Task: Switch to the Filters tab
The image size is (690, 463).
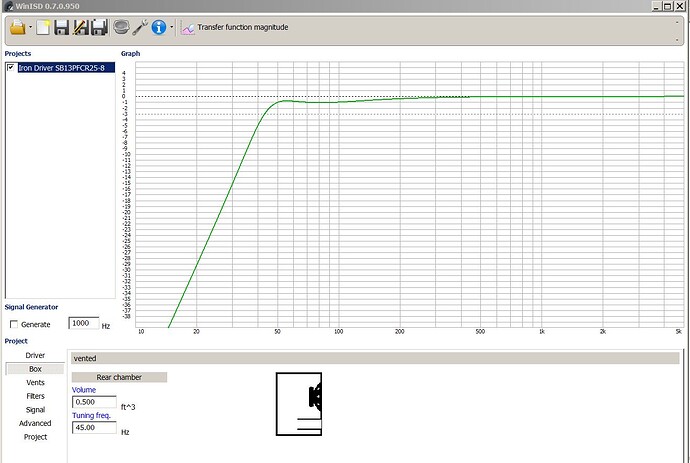Action: coord(35,396)
